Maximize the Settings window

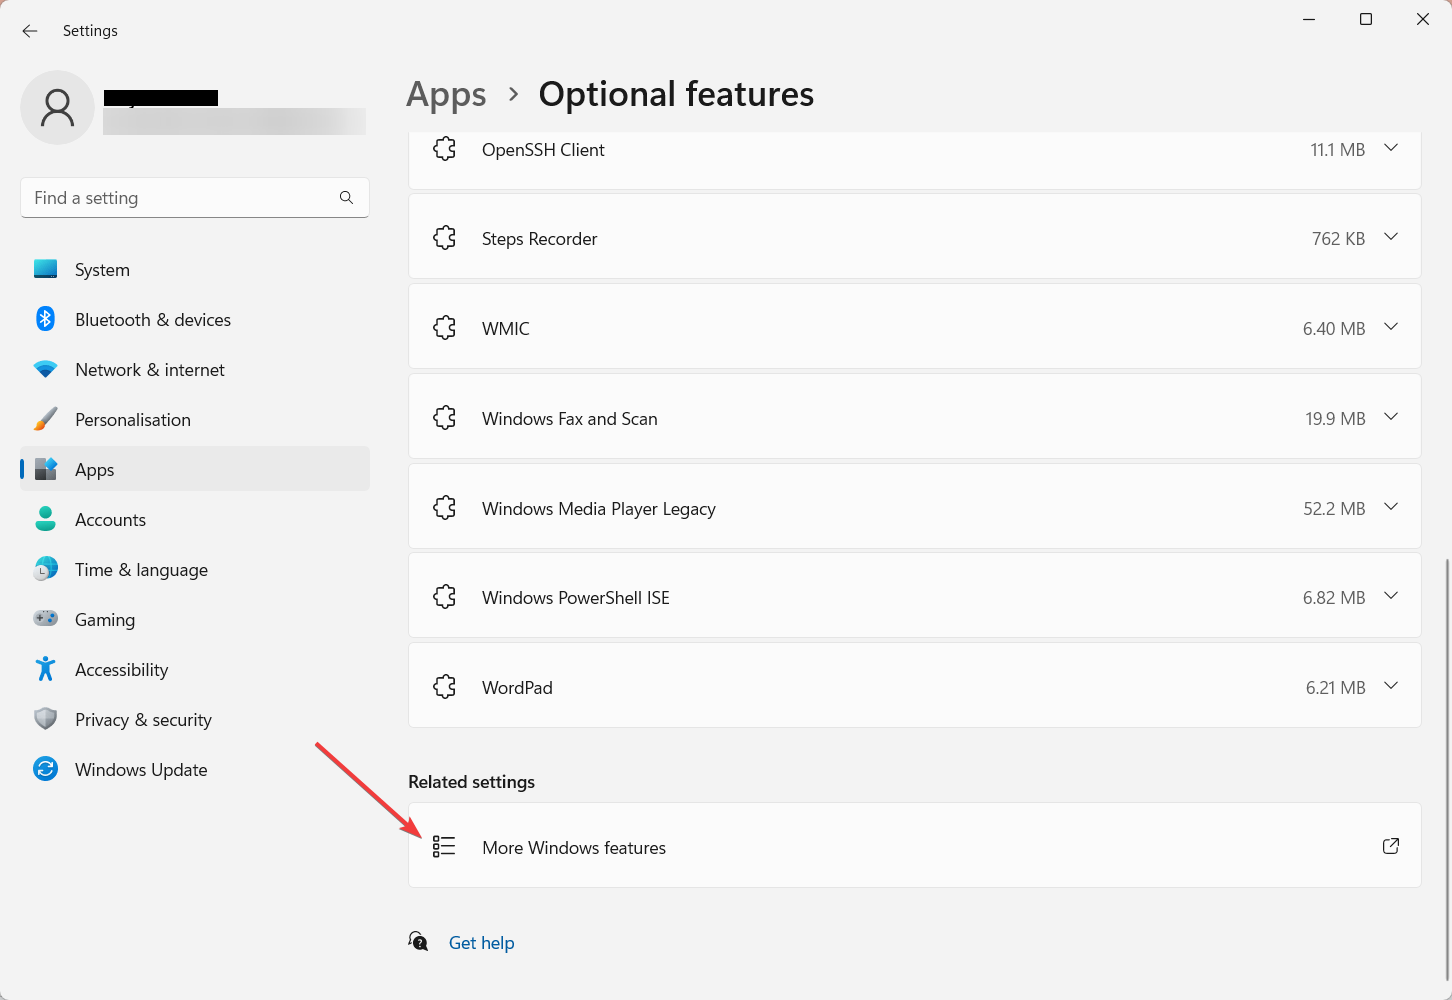(x=1366, y=19)
